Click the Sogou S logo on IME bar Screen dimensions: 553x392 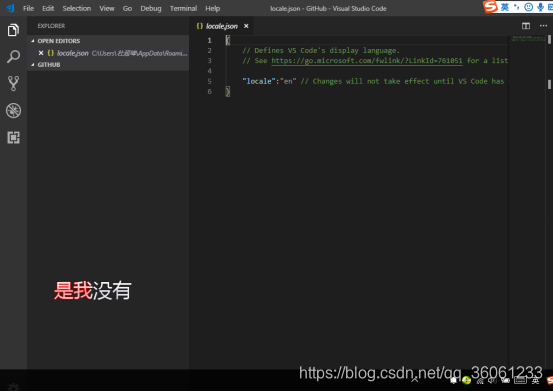pyautogui.click(x=490, y=6)
